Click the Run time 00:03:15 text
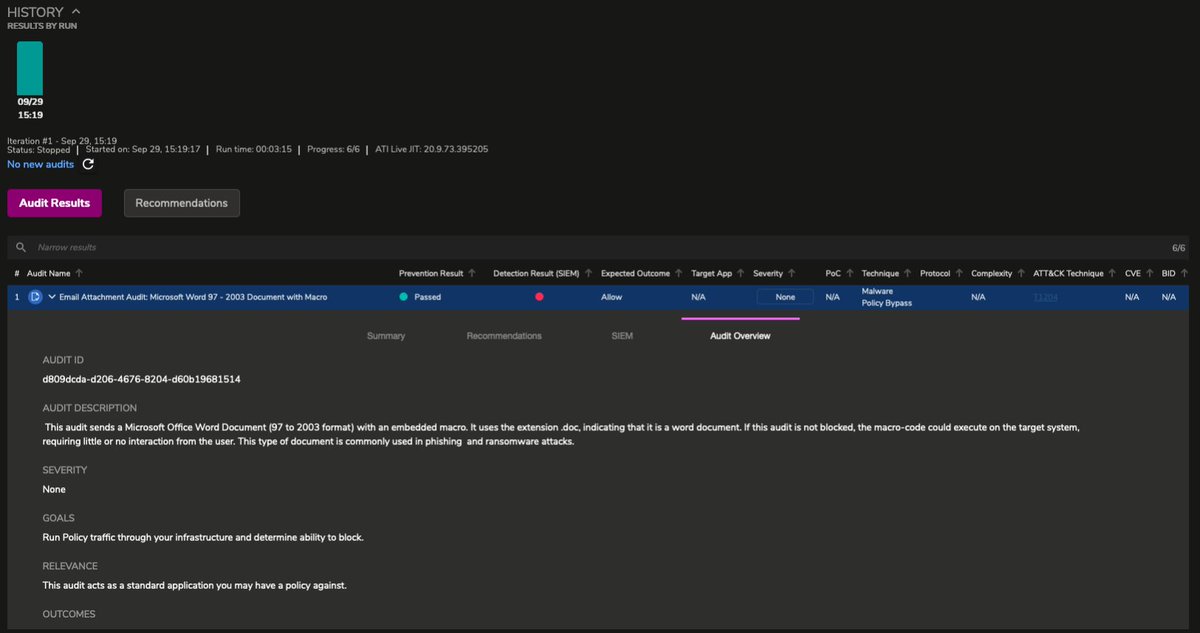 [x=254, y=150]
